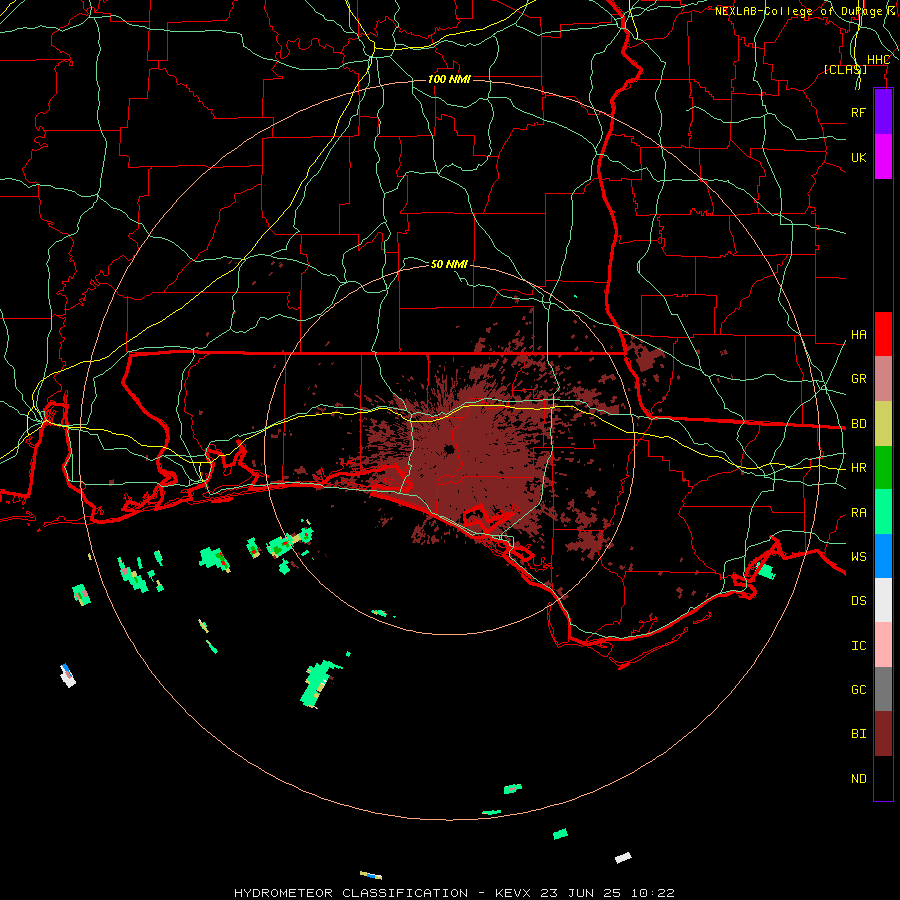The height and width of the screenshot is (900, 900).
Task: Choose the blue WS legend swatch
Action: (883, 556)
